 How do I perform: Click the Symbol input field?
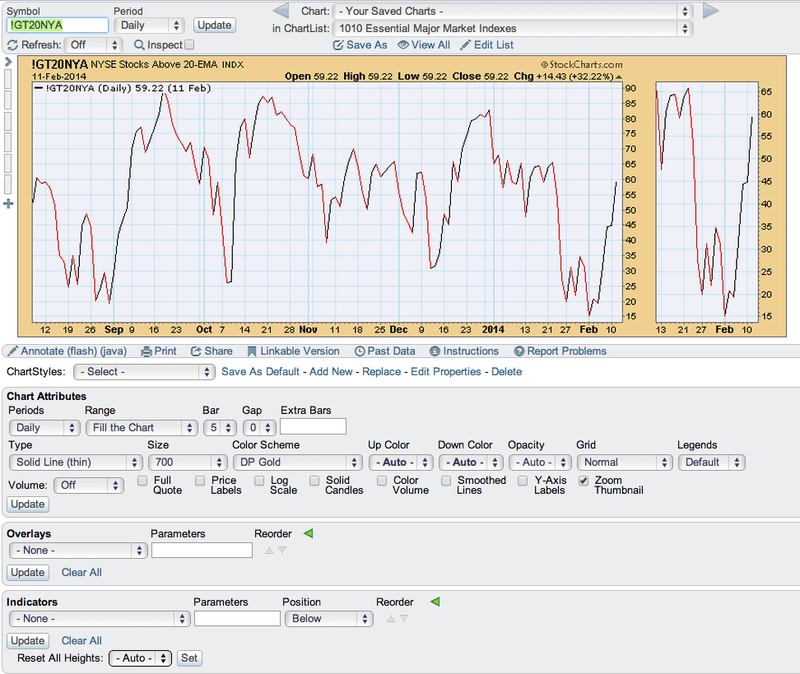coord(56,25)
